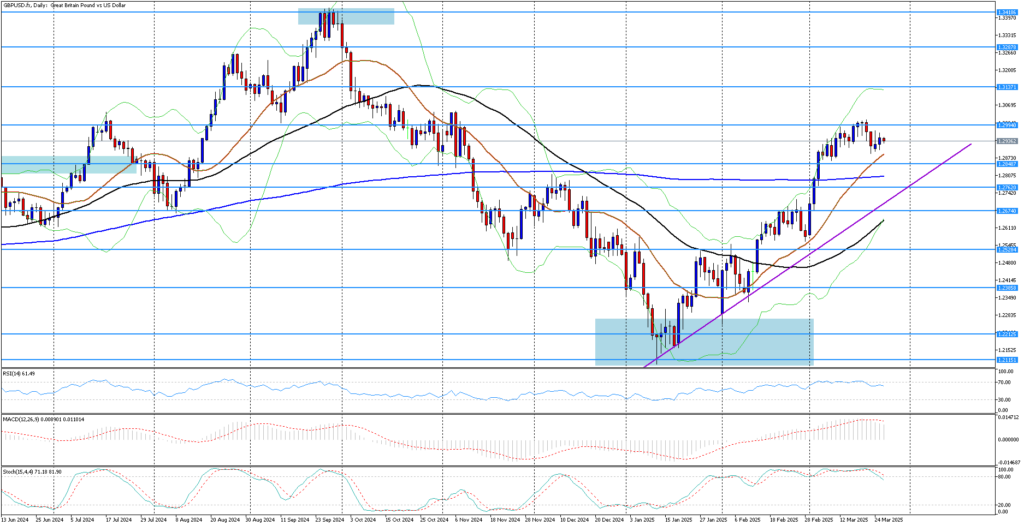The image size is (1024, 526).
Task: Click the 1.3287 horizontal line price label
Action: point(1007,47)
